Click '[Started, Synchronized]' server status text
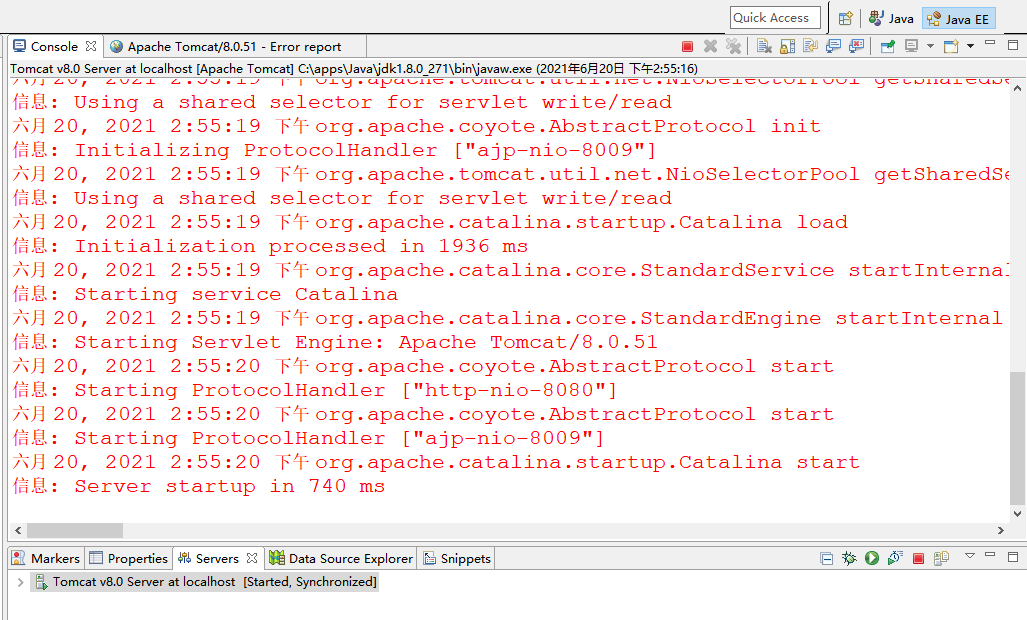Viewport: 1027px width, 620px height. 310,581
